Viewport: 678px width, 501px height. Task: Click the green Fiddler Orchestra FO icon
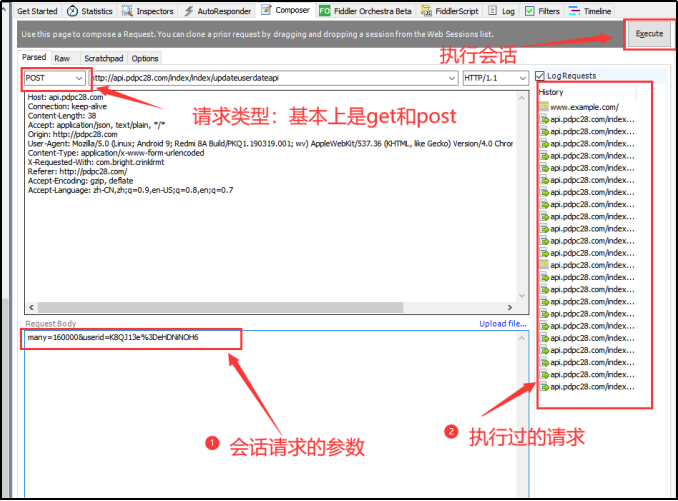pos(324,11)
